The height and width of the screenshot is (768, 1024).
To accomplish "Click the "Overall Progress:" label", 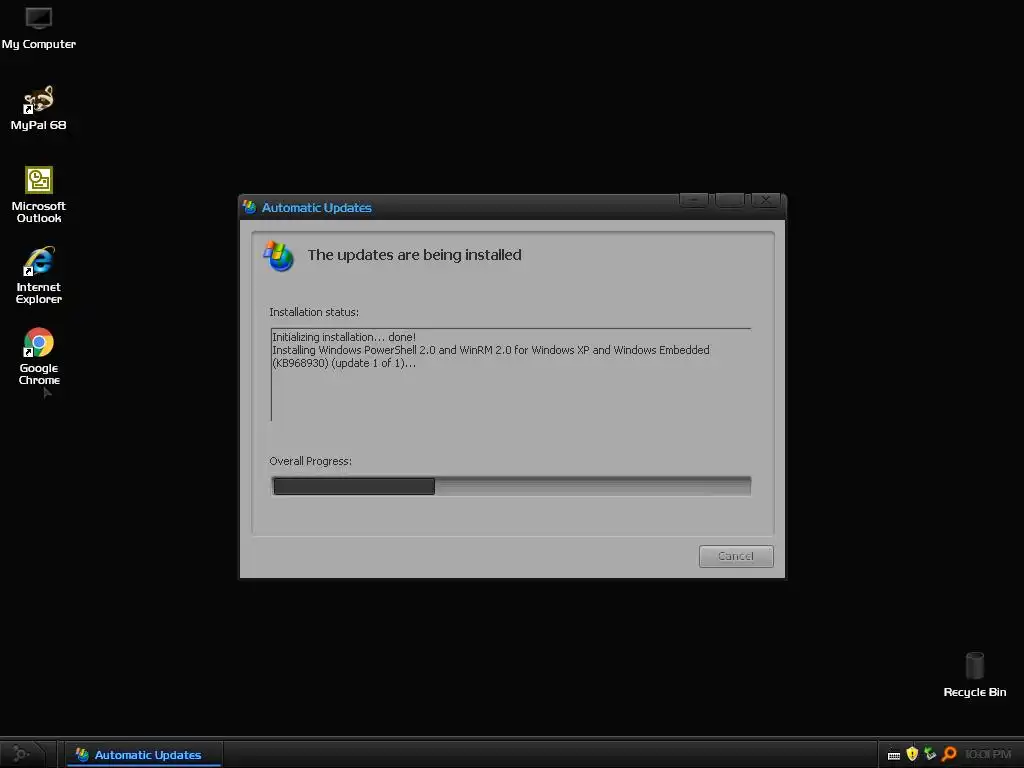I will pyautogui.click(x=310, y=461).
